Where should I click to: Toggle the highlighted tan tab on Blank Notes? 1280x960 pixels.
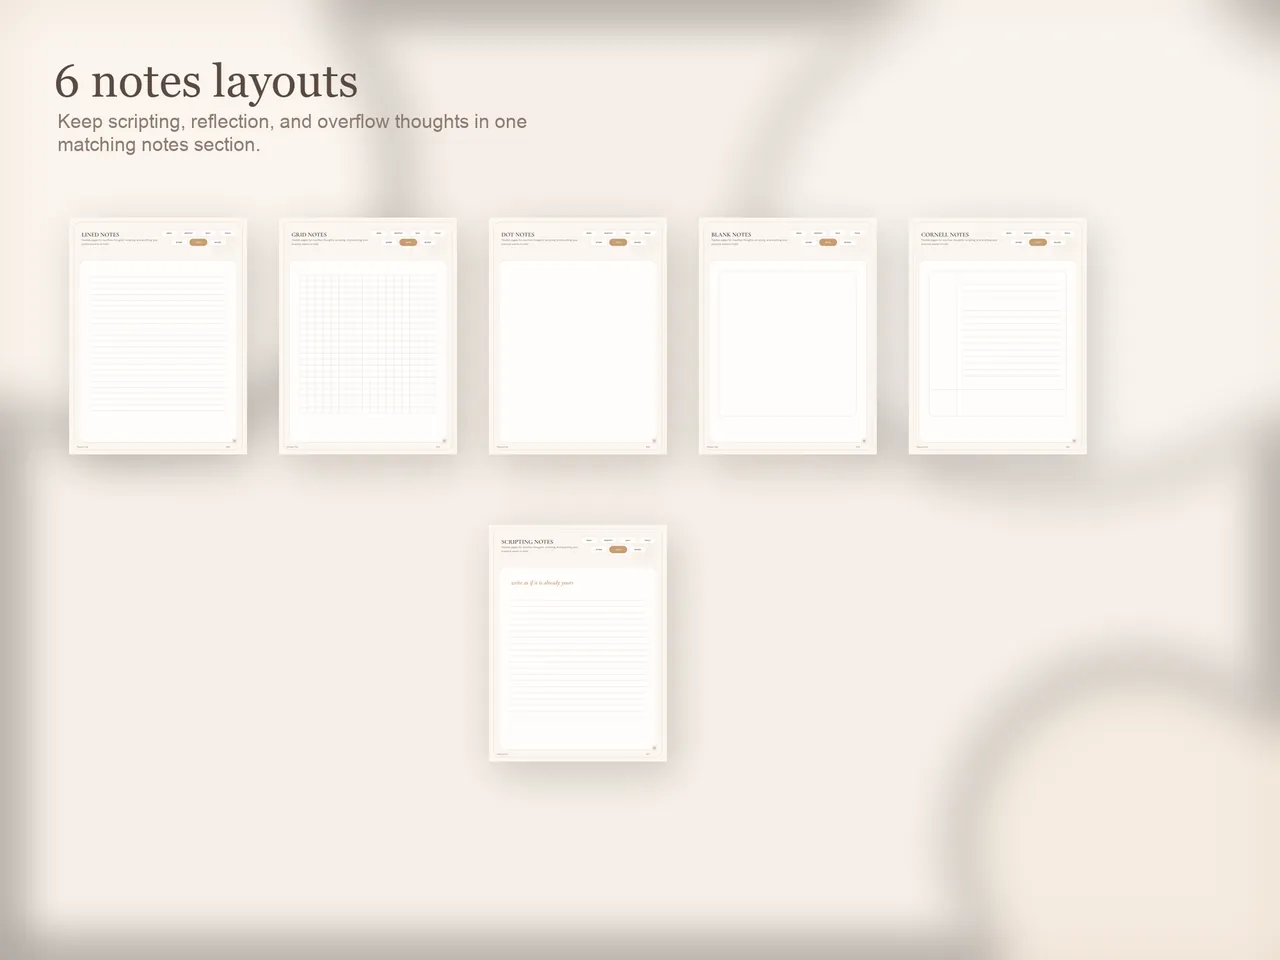[828, 242]
